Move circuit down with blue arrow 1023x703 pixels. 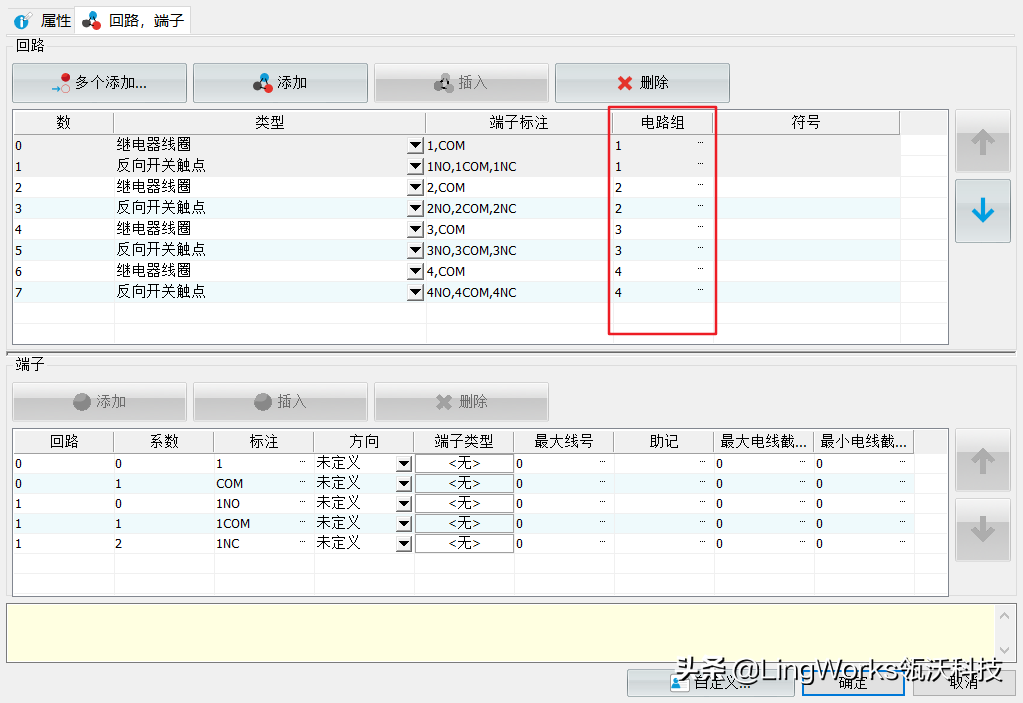point(982,211)
